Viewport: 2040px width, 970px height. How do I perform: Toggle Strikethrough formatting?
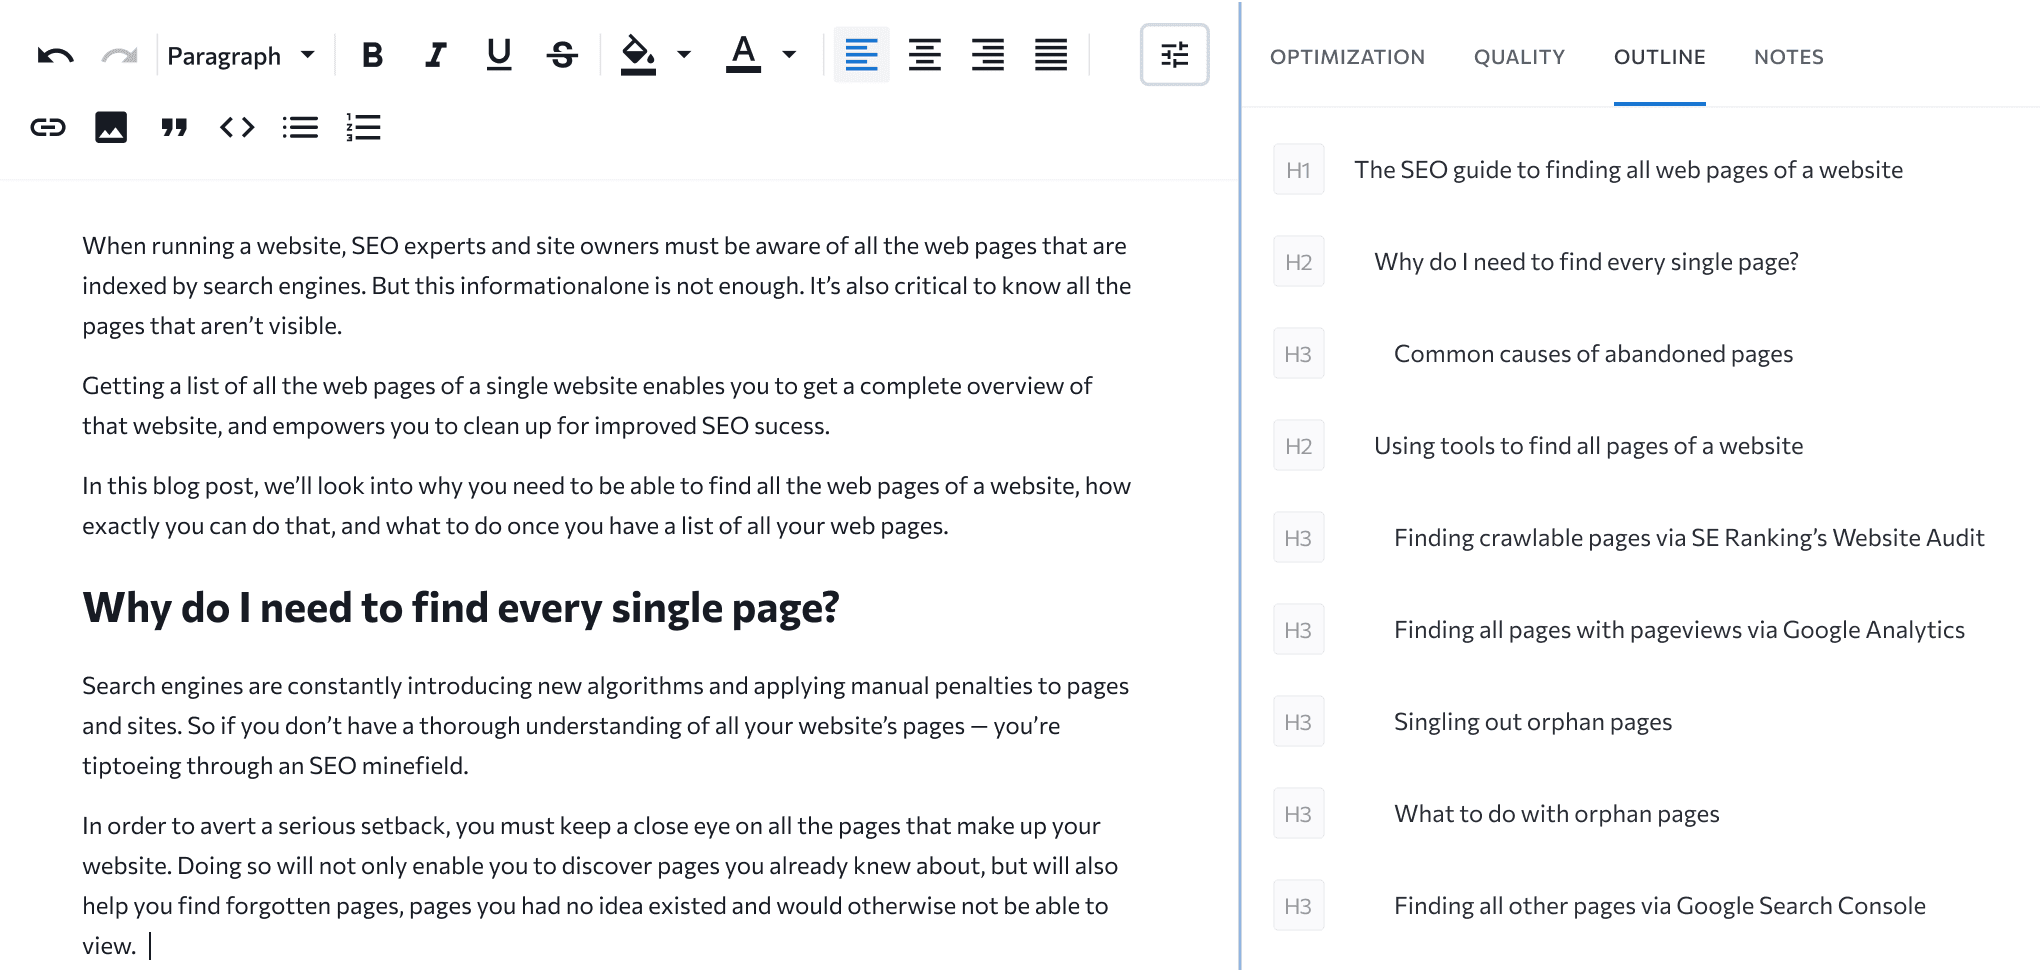coord(563,55)
